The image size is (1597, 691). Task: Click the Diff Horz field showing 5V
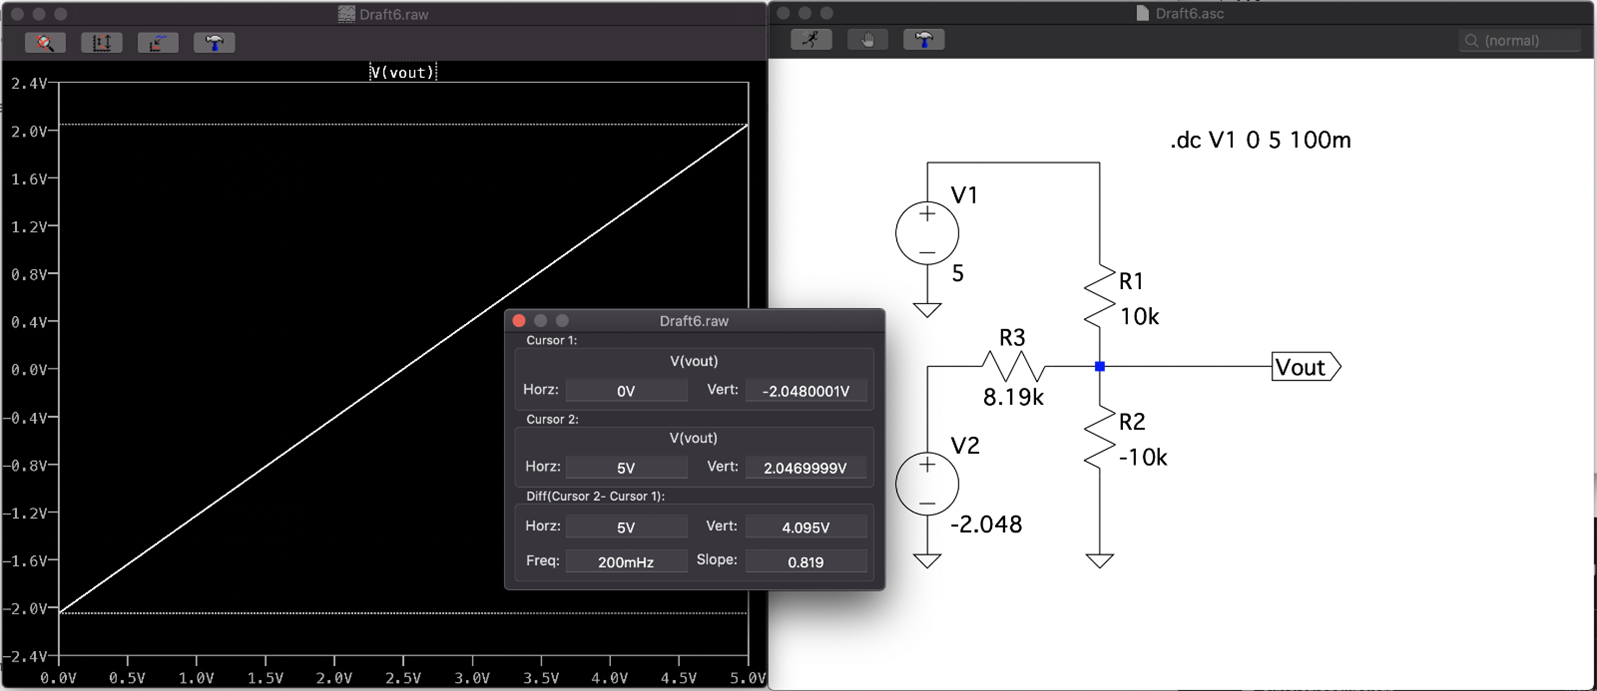click(626, 526)
